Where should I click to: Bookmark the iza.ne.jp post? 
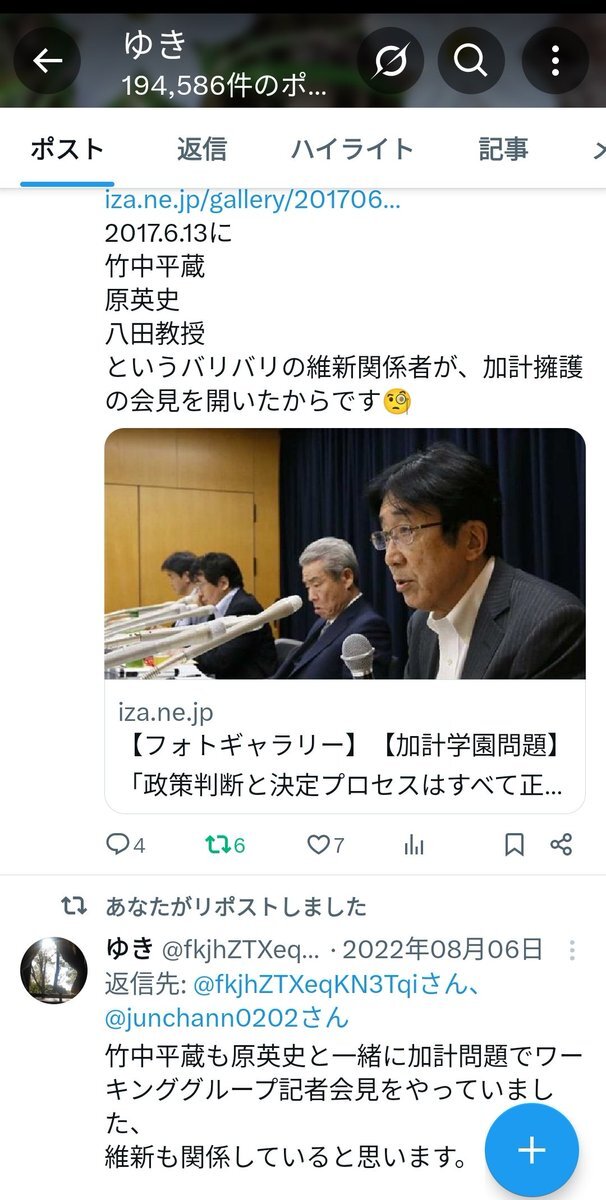[x=514, y=845]
